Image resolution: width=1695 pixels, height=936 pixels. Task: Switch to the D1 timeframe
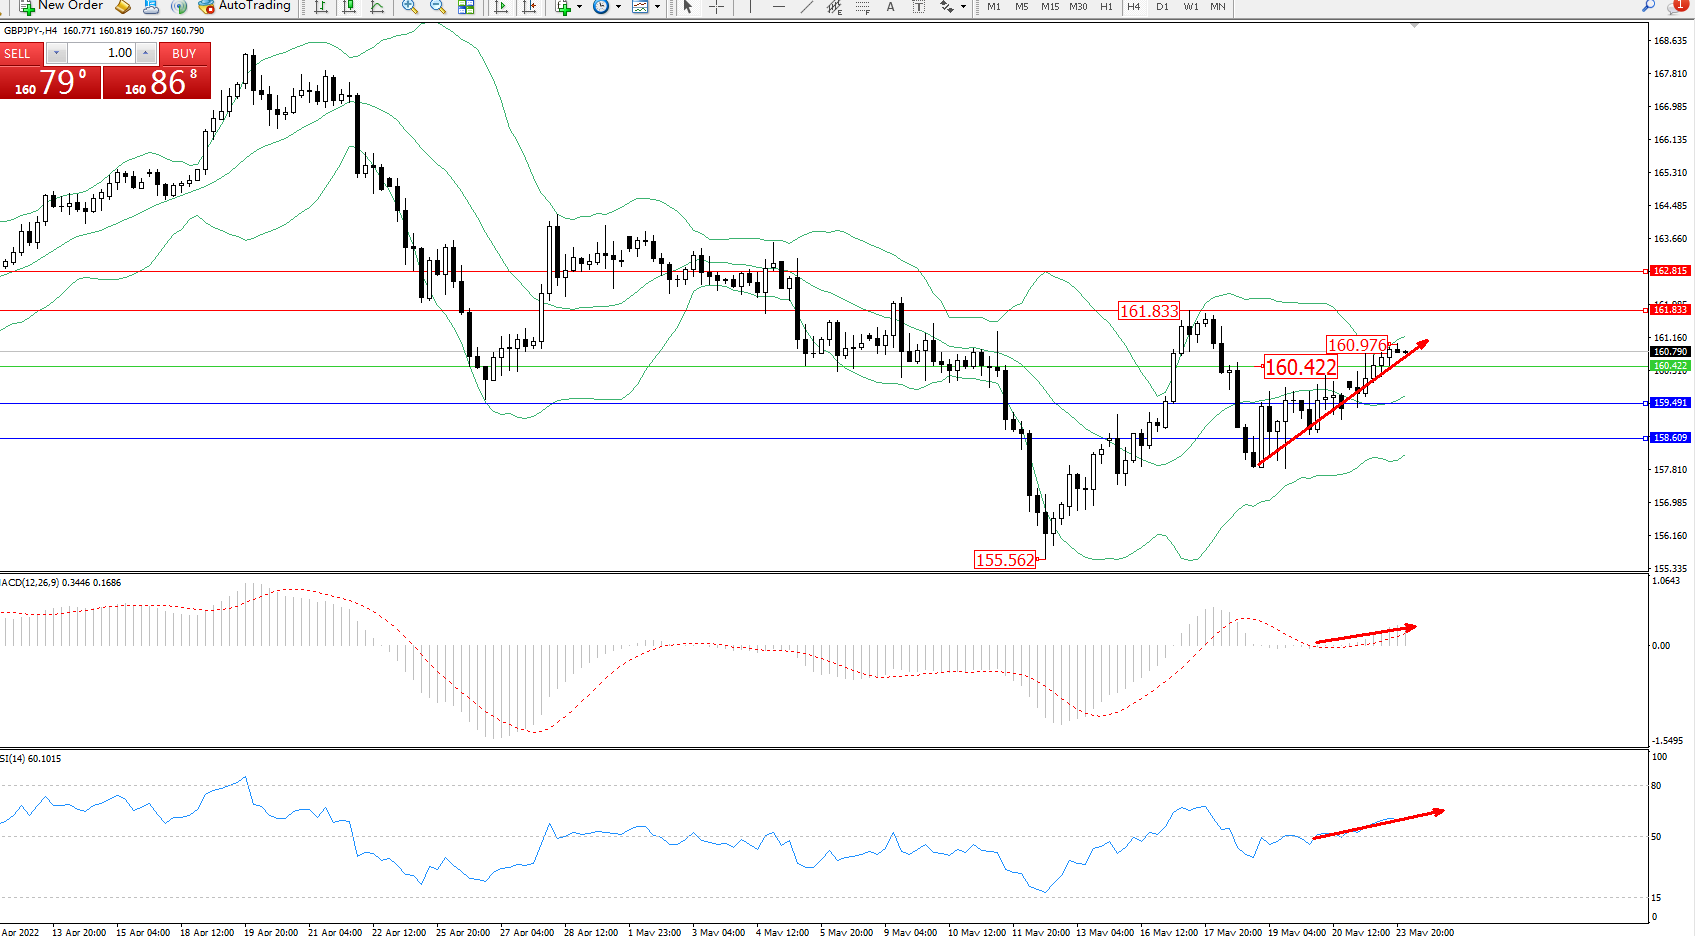pyautogui.click(x=1162, y=7)
